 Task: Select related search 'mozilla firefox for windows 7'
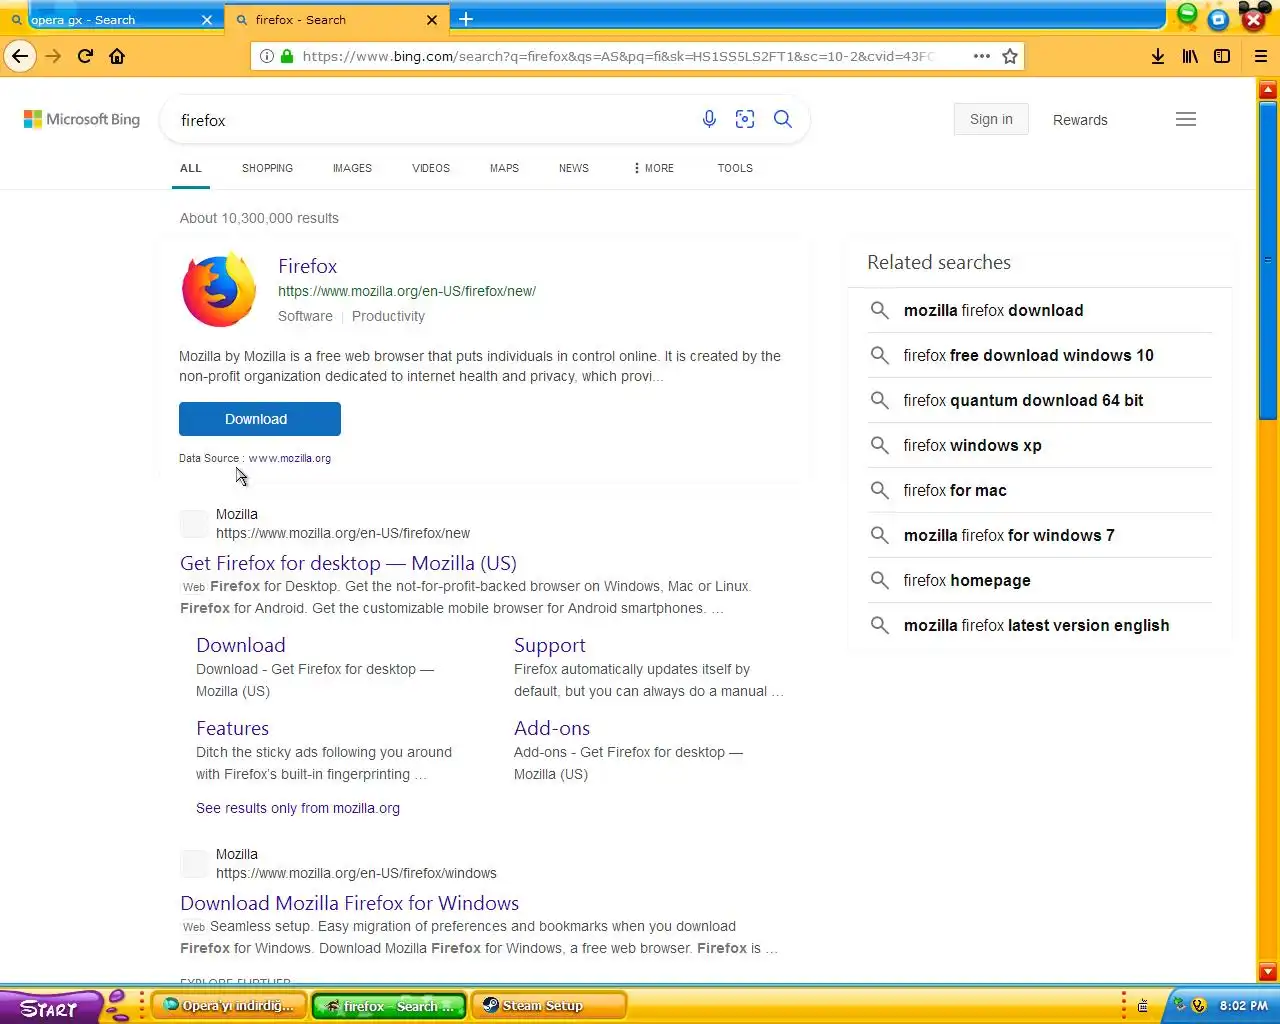click(x=1040, y=535)
